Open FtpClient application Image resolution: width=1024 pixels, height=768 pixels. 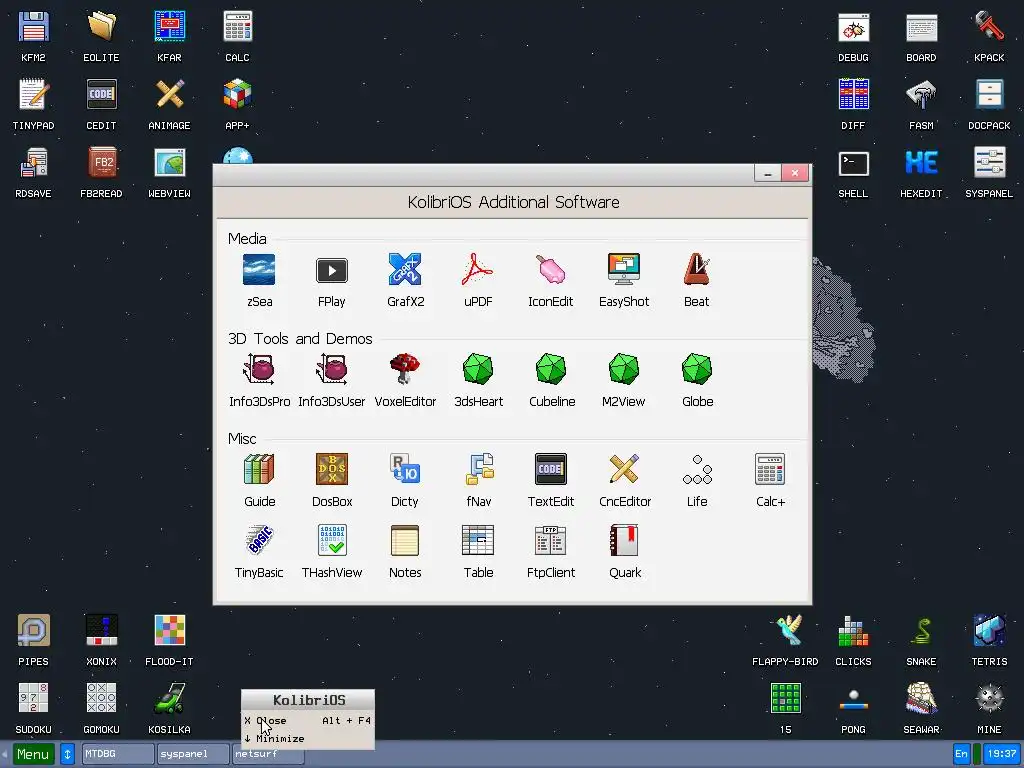tap(551, 540)
